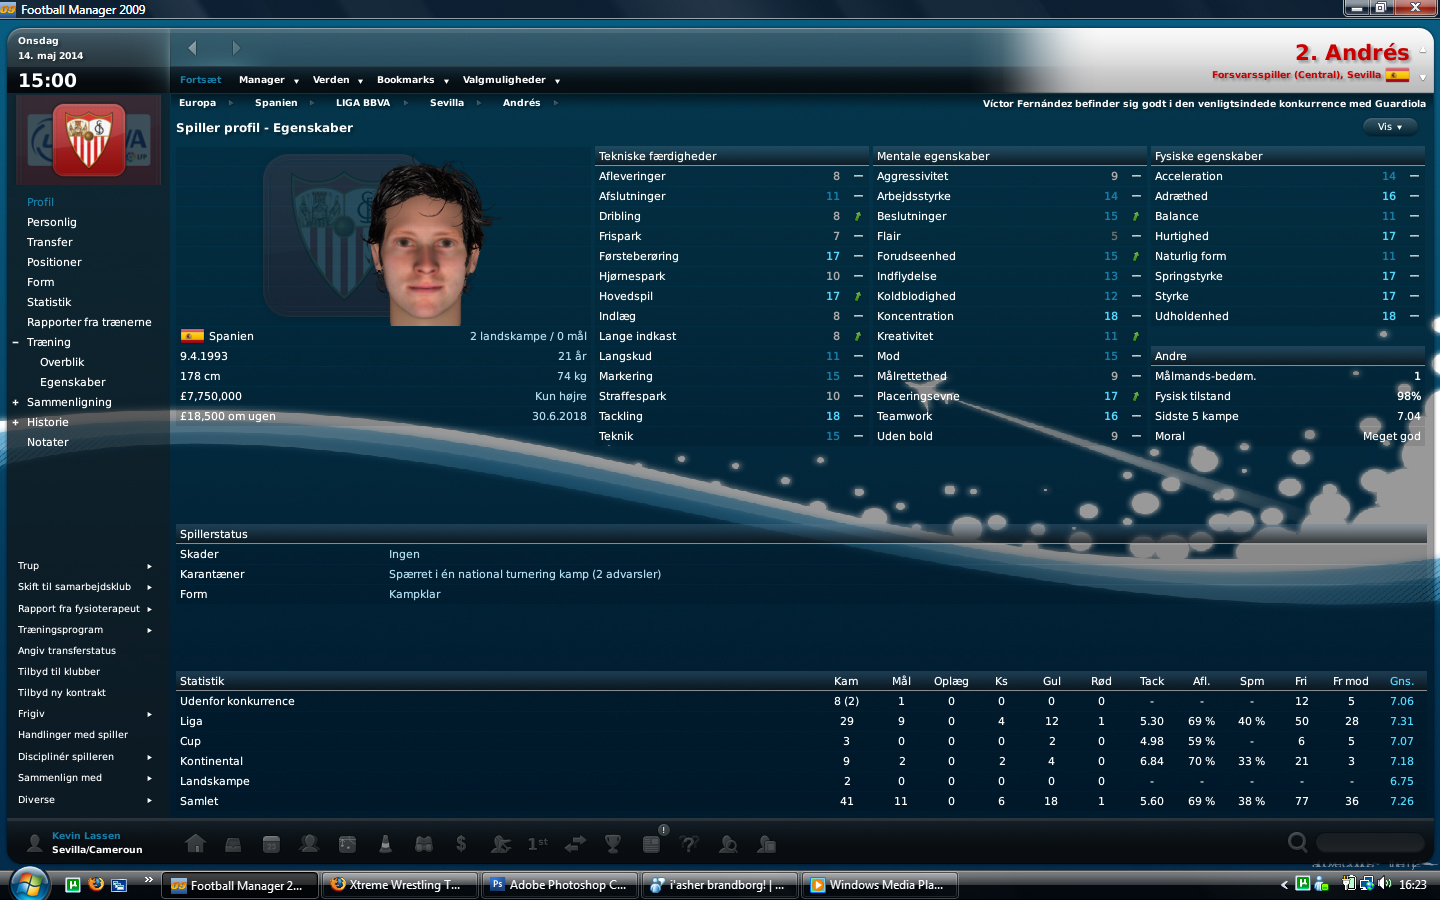1440x900 pixels.
Task: Open the Windows Start orb
Action: tap(29, 884)
